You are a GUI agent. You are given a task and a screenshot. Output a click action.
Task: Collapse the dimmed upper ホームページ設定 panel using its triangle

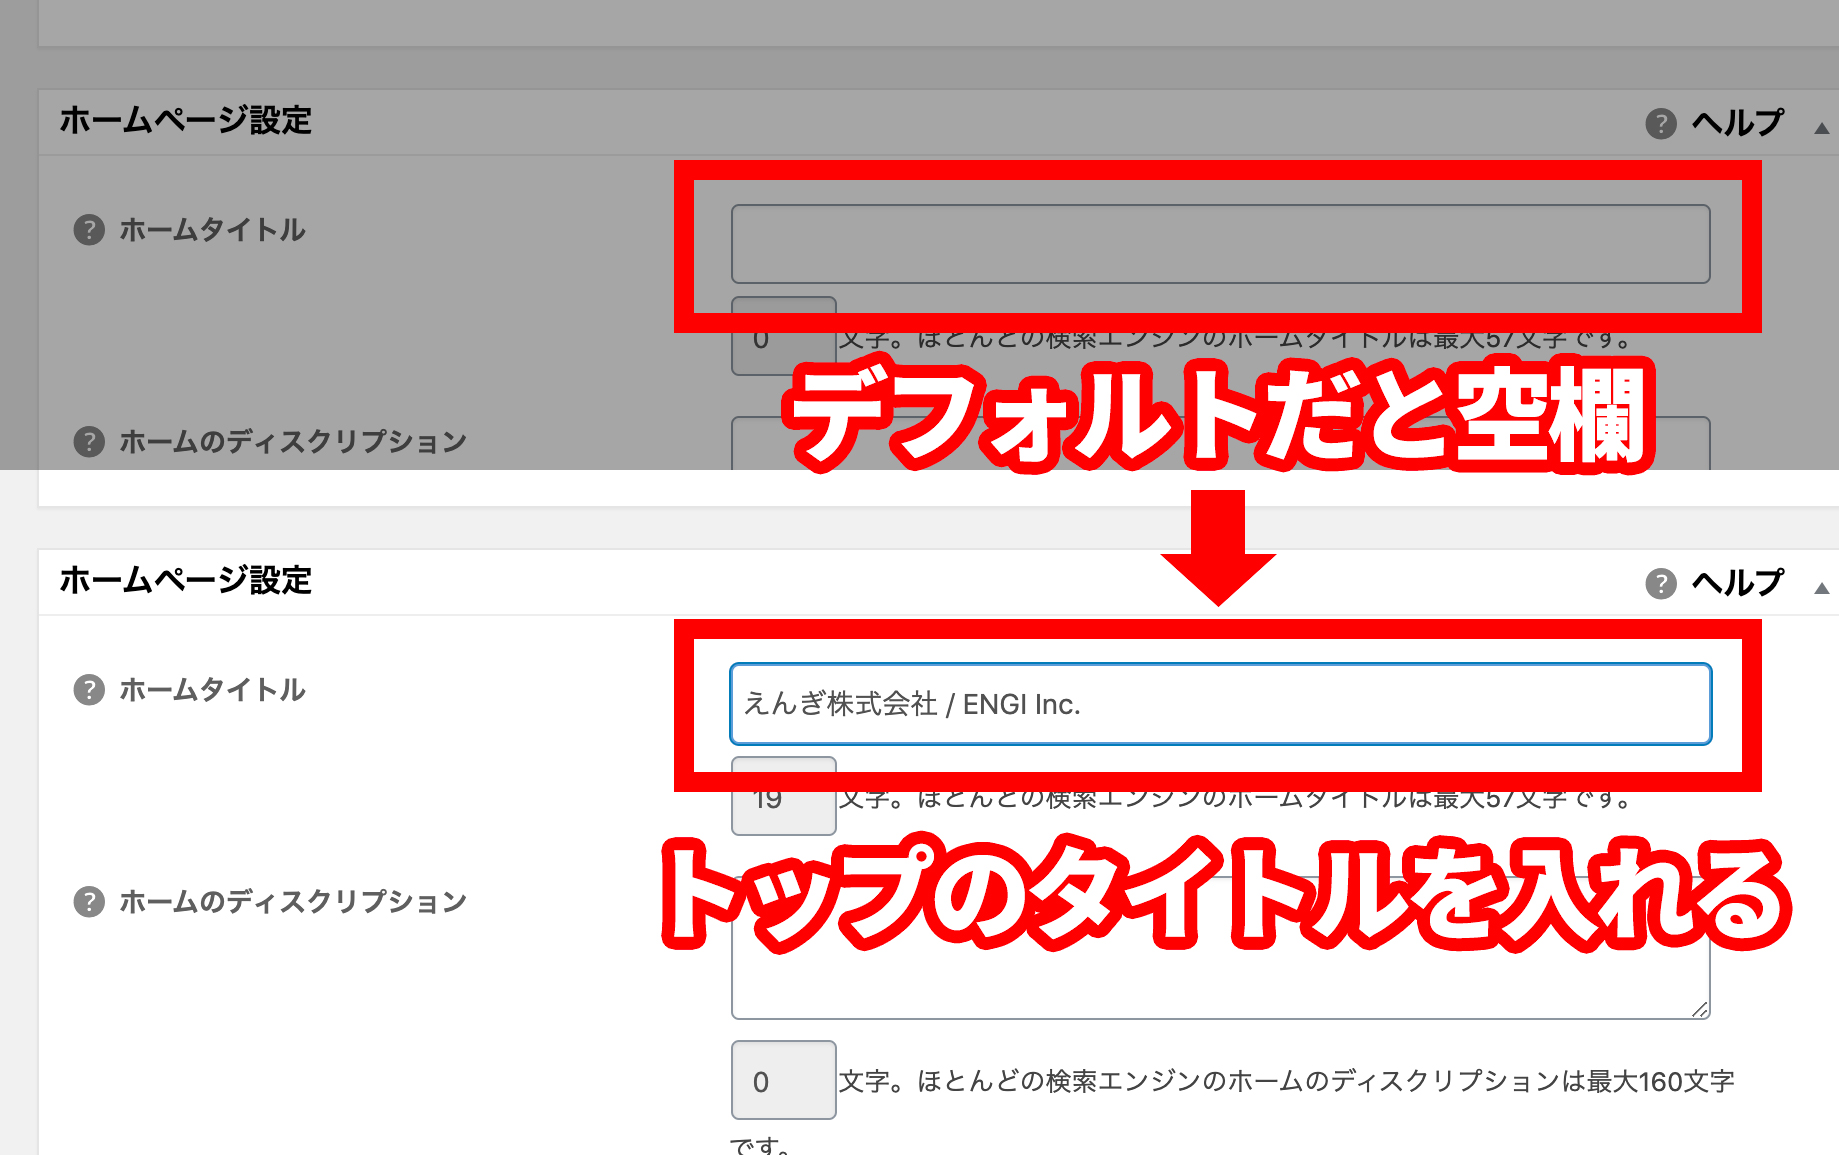click(1821, 128)
